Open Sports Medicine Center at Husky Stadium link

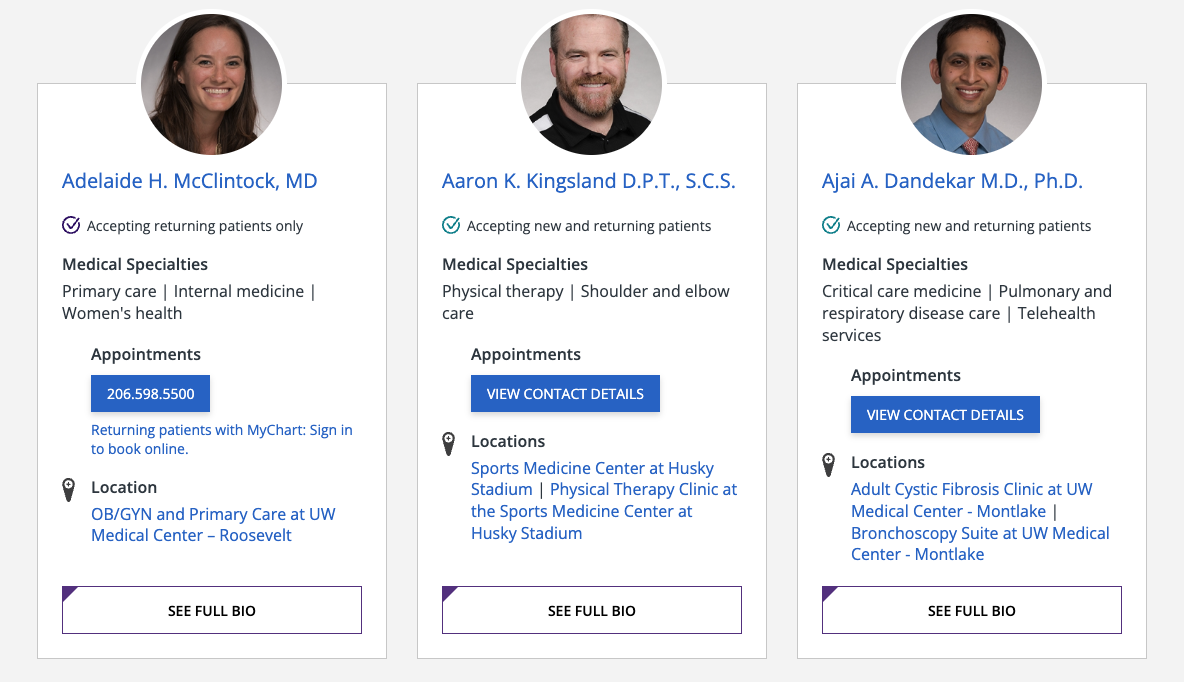click(592, 469)
